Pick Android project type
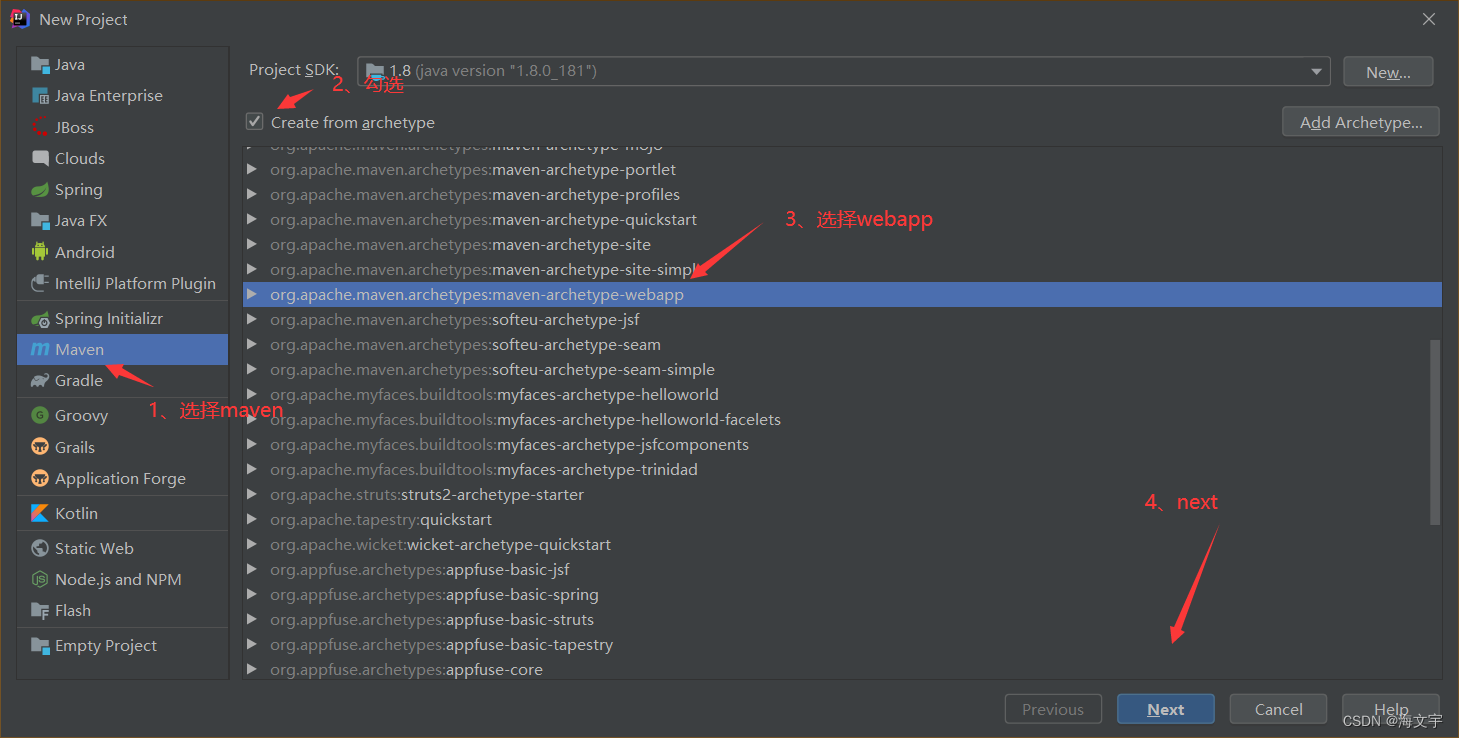 (122, 252)
